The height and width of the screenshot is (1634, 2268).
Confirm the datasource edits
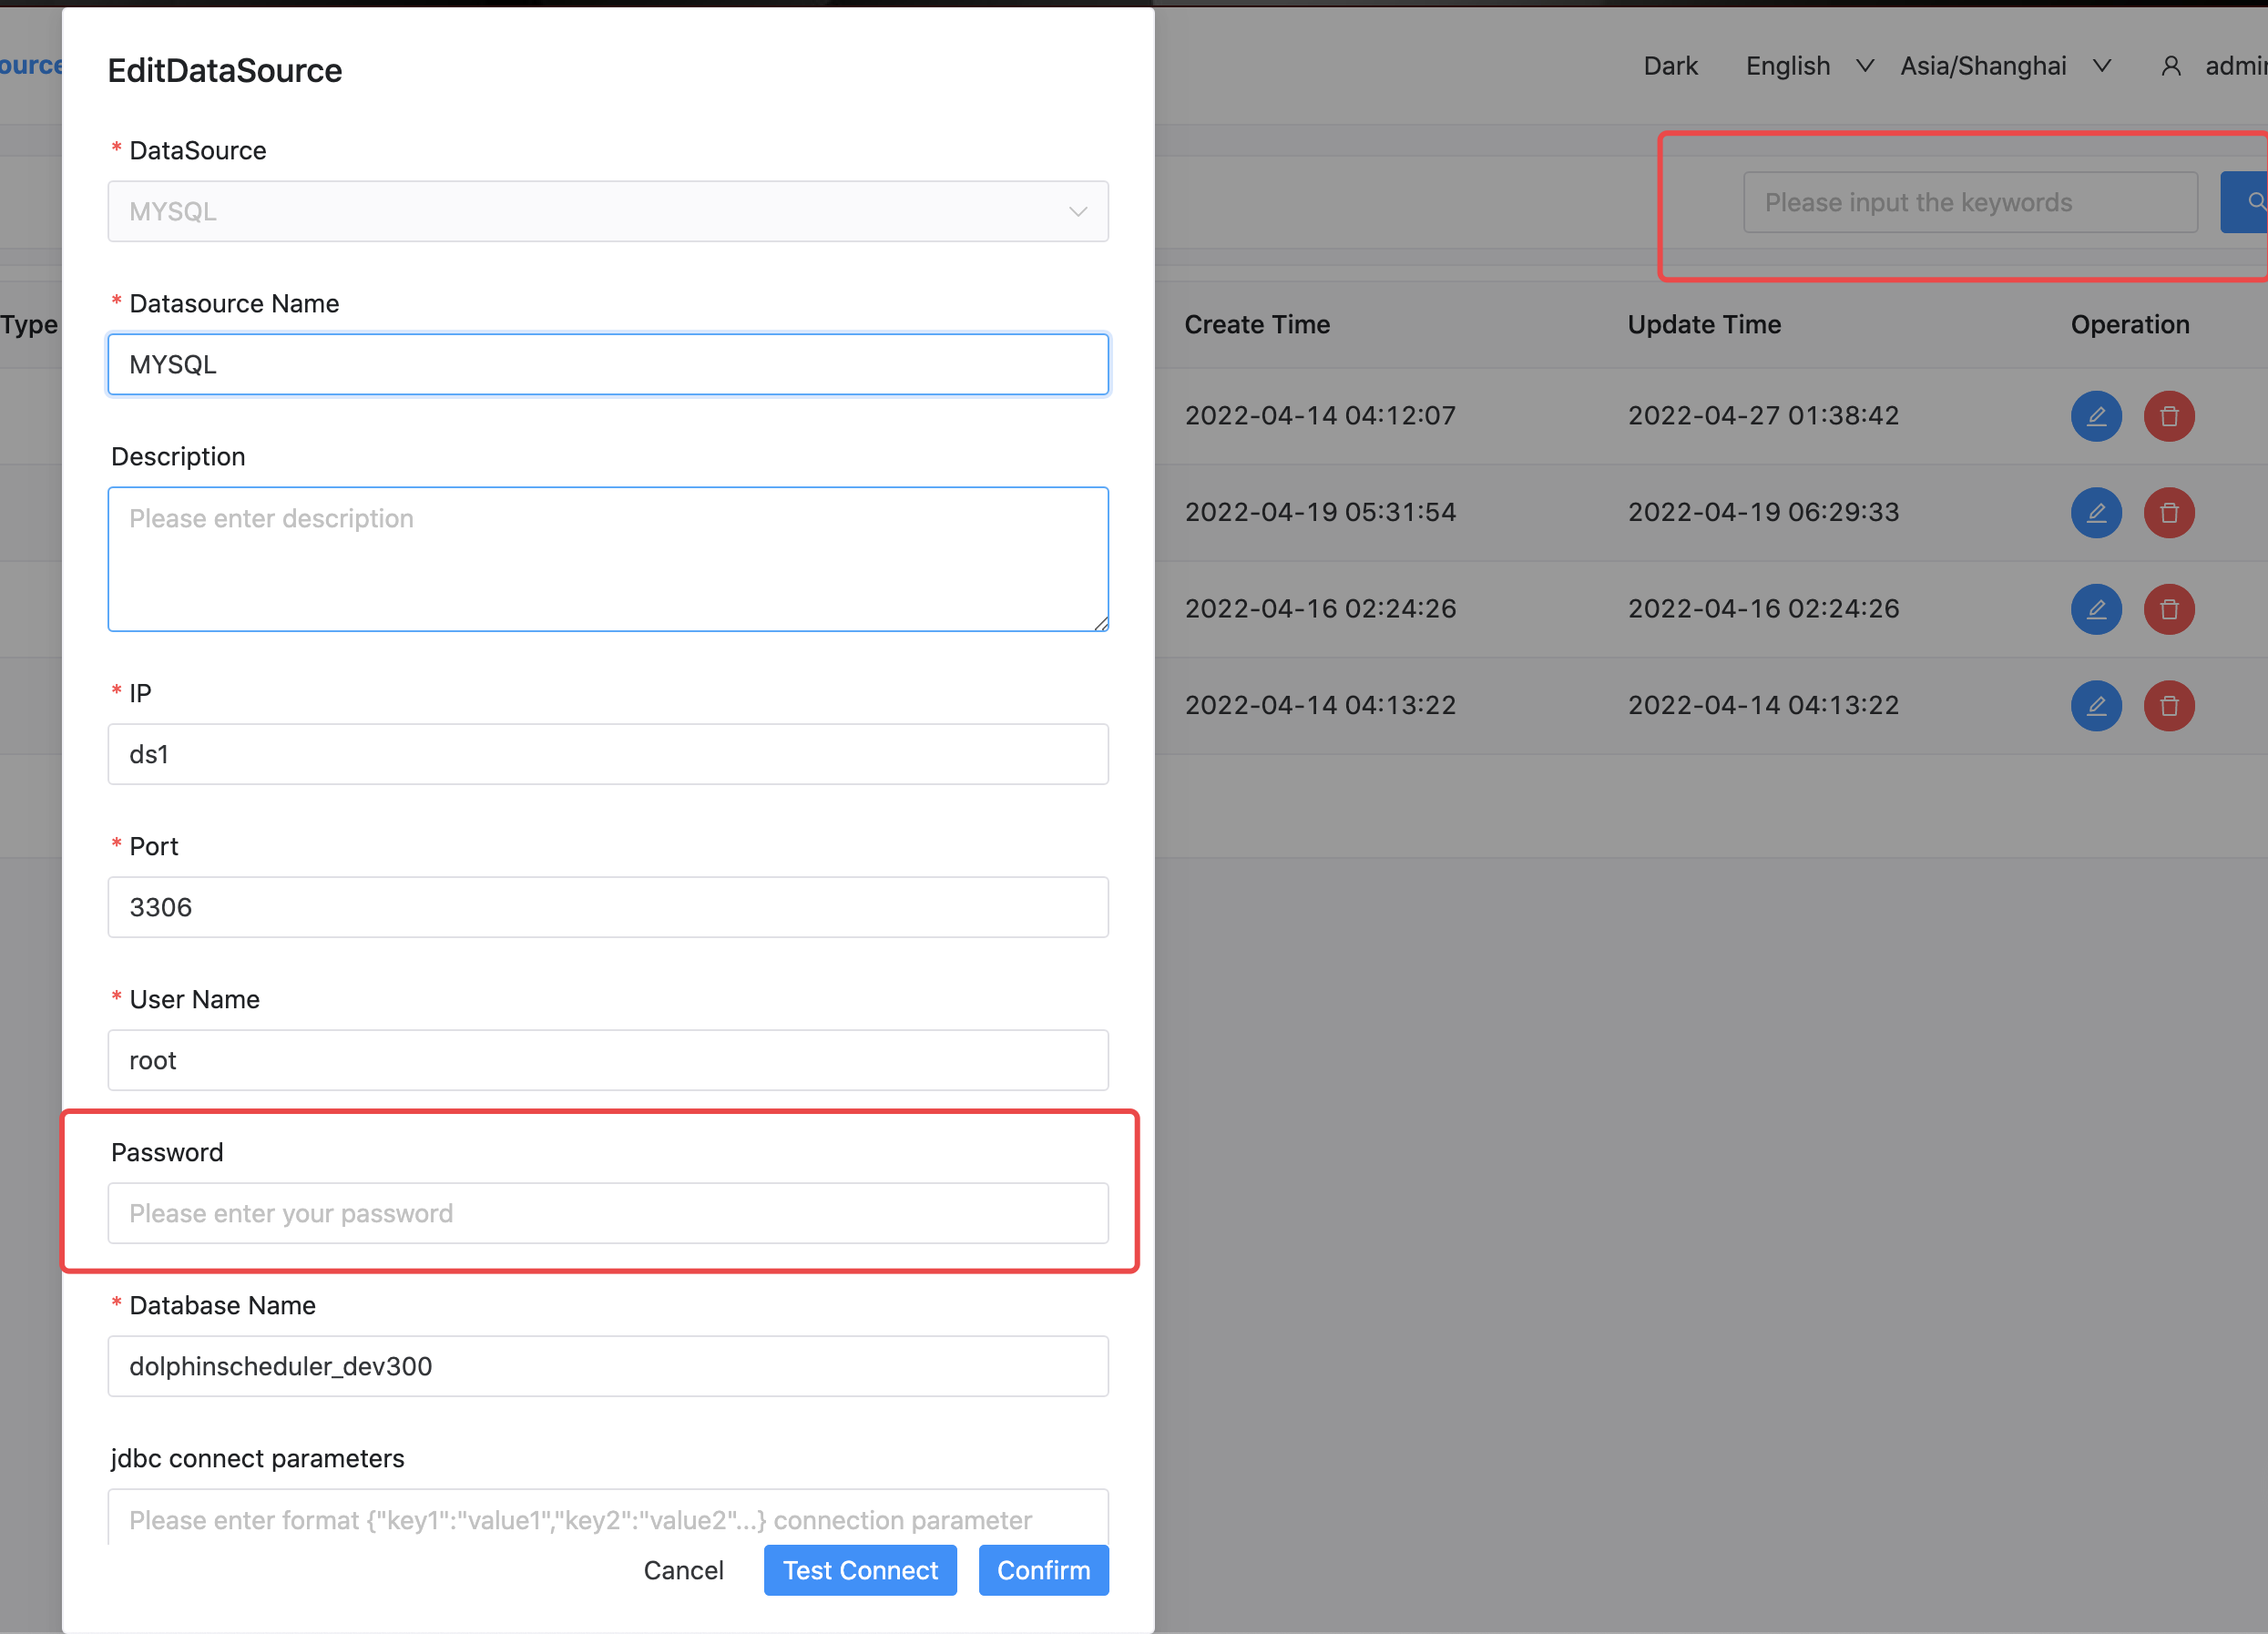1043,1570
